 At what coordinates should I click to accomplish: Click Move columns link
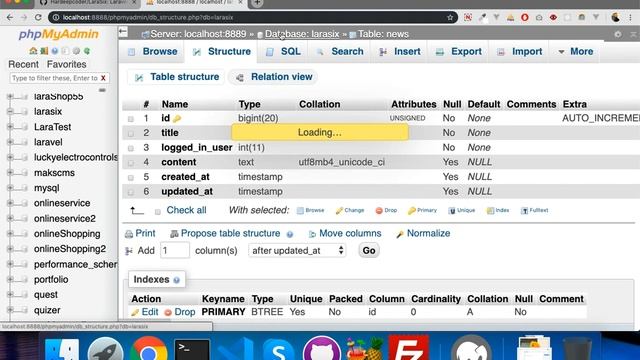click(345, 233)
